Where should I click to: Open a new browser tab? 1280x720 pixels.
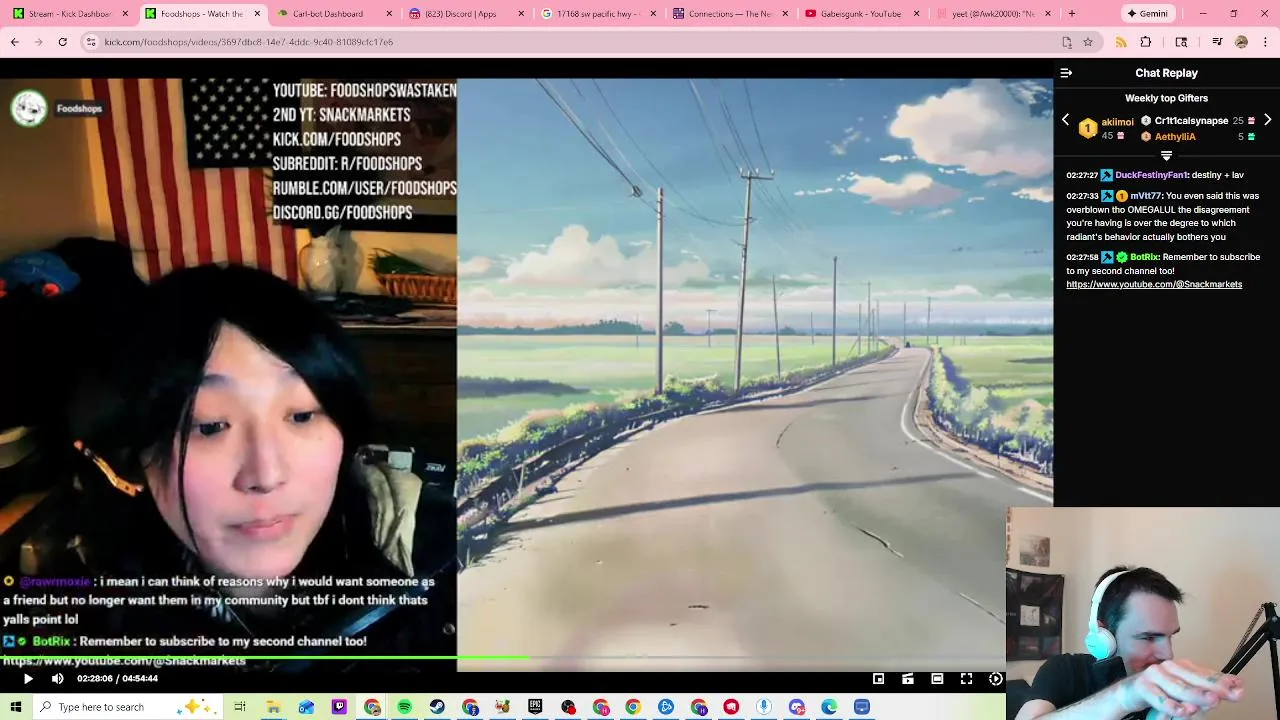pos(1071,14)
